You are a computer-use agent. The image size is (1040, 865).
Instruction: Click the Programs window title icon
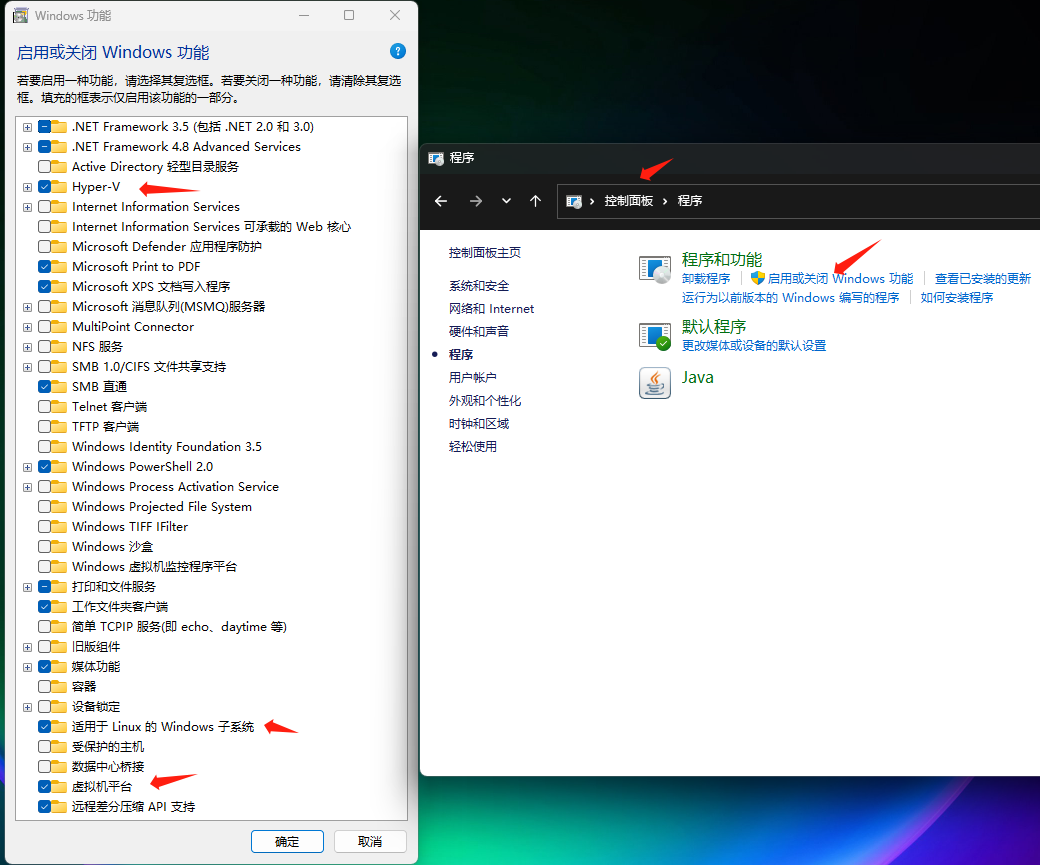(436, 158)
